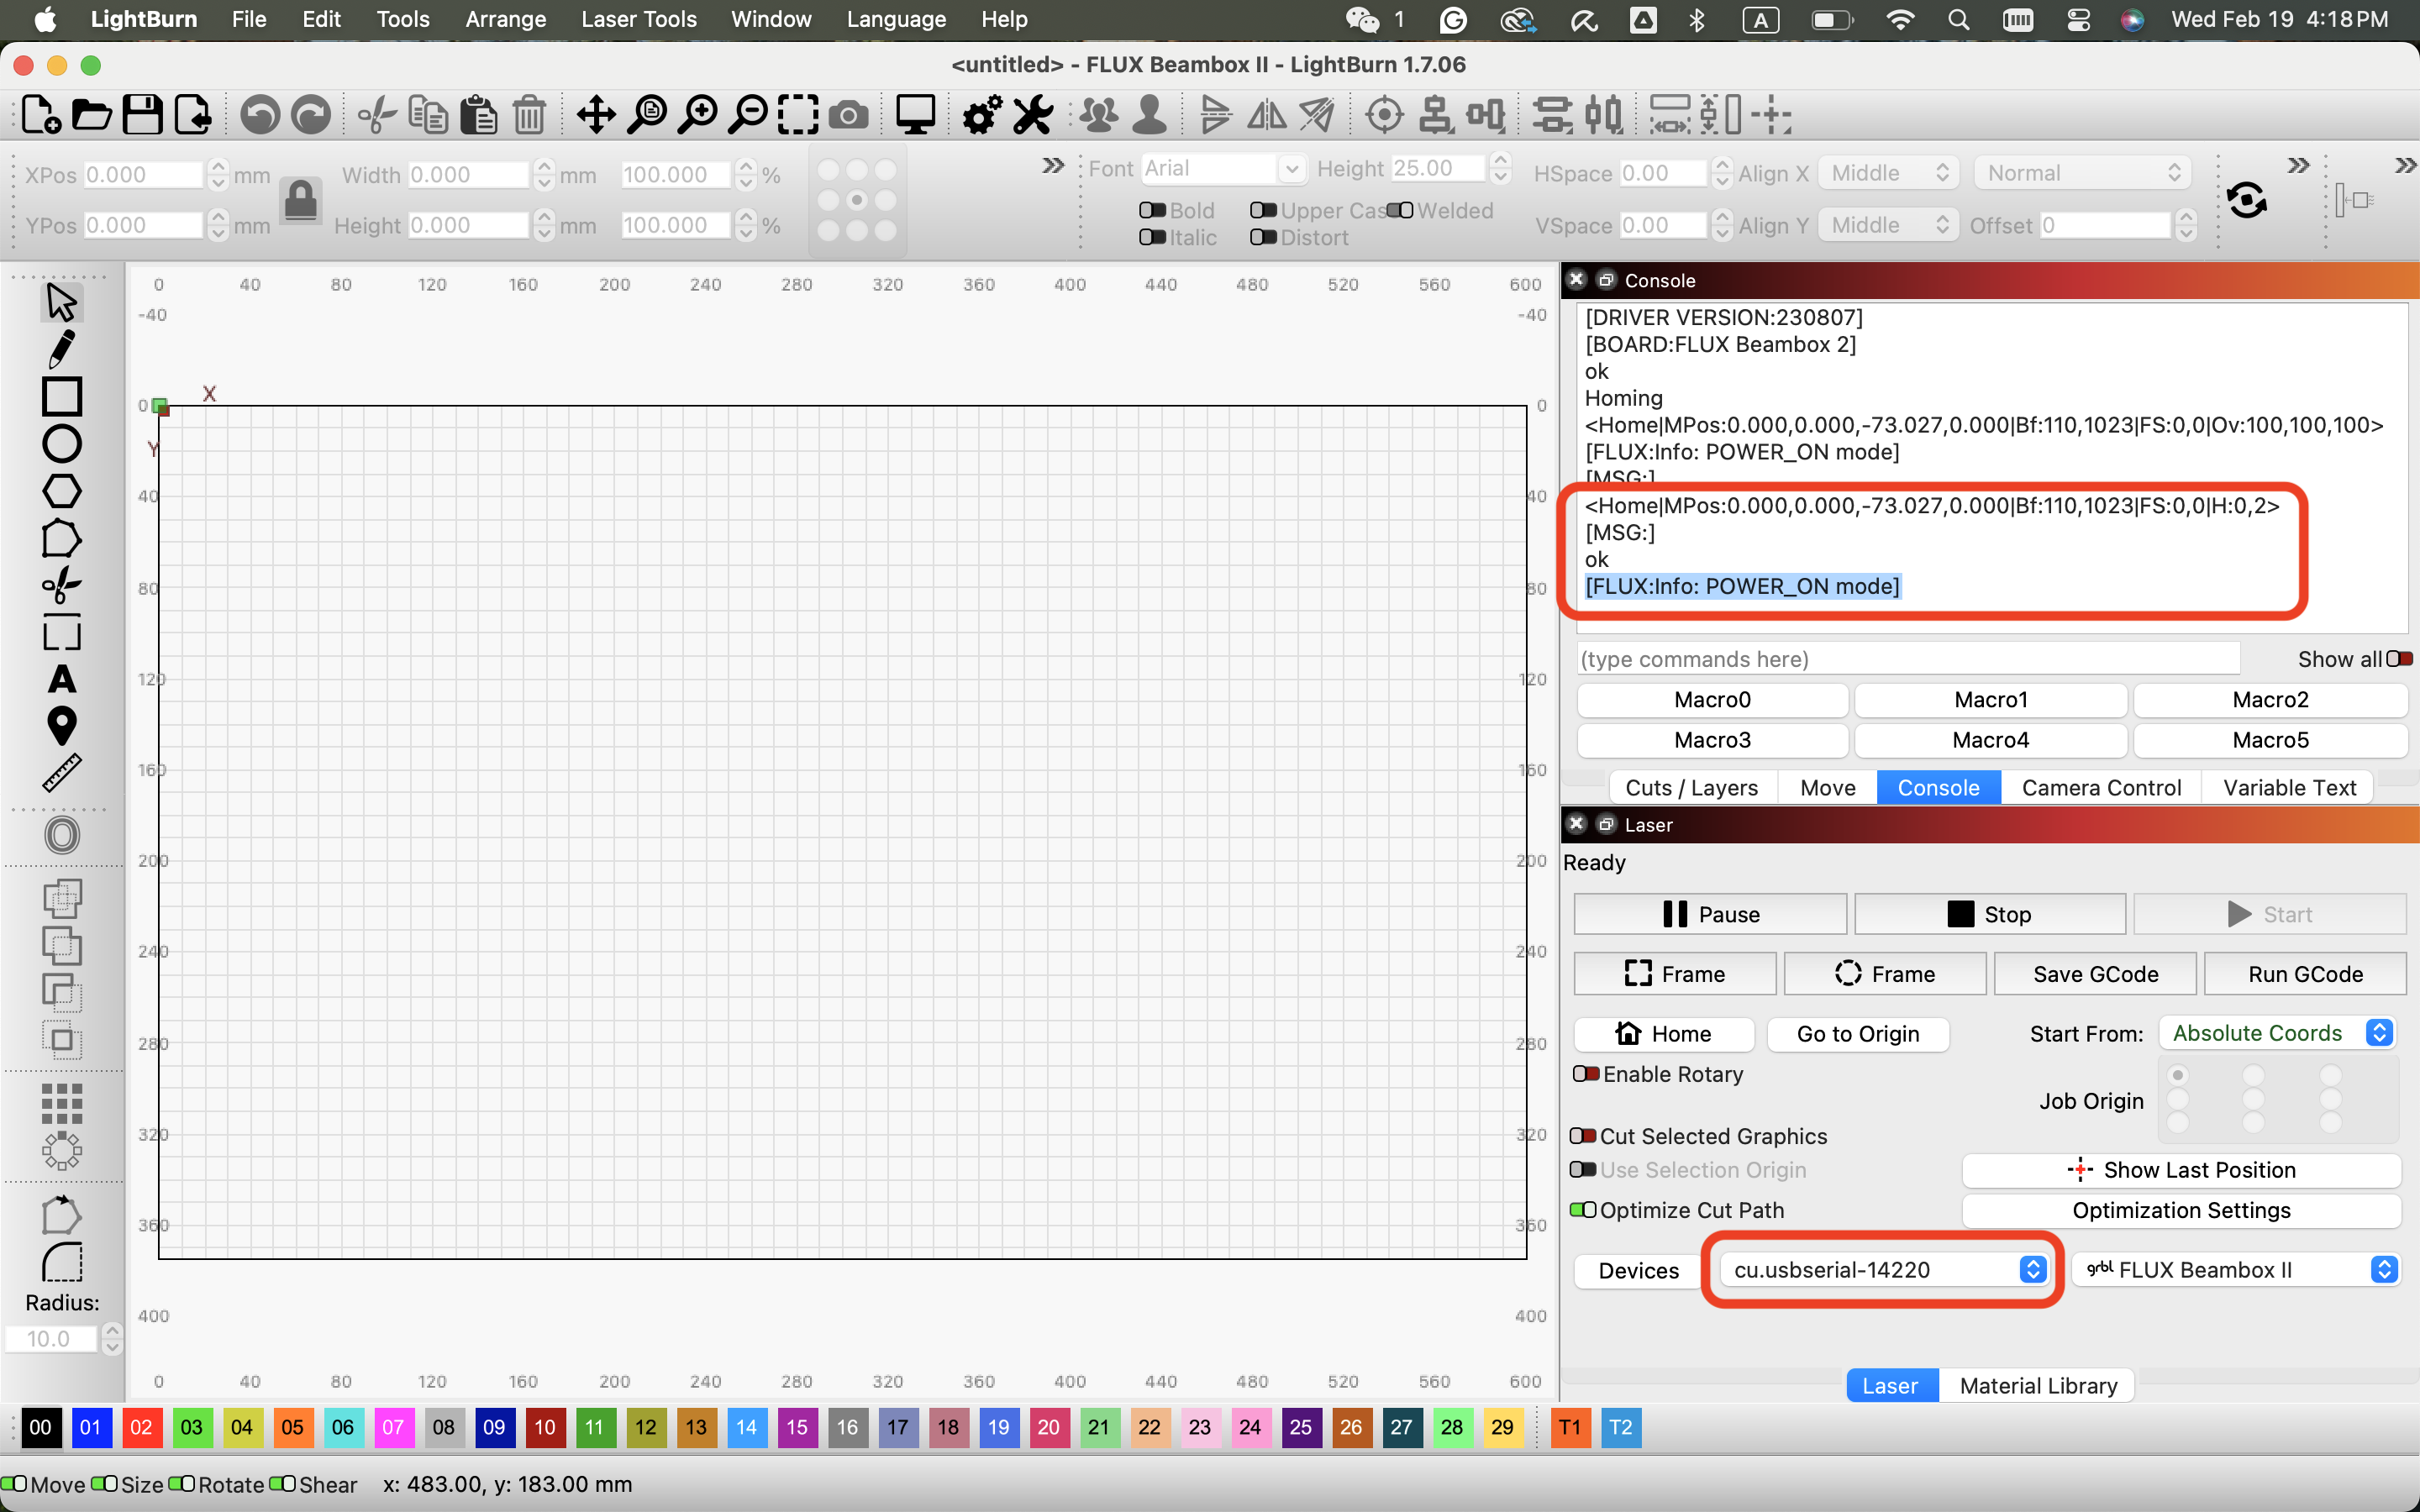Toggle Show all in Console
The height and width of the screenshot is (1512, 2420).
(x=2400, y=659)
